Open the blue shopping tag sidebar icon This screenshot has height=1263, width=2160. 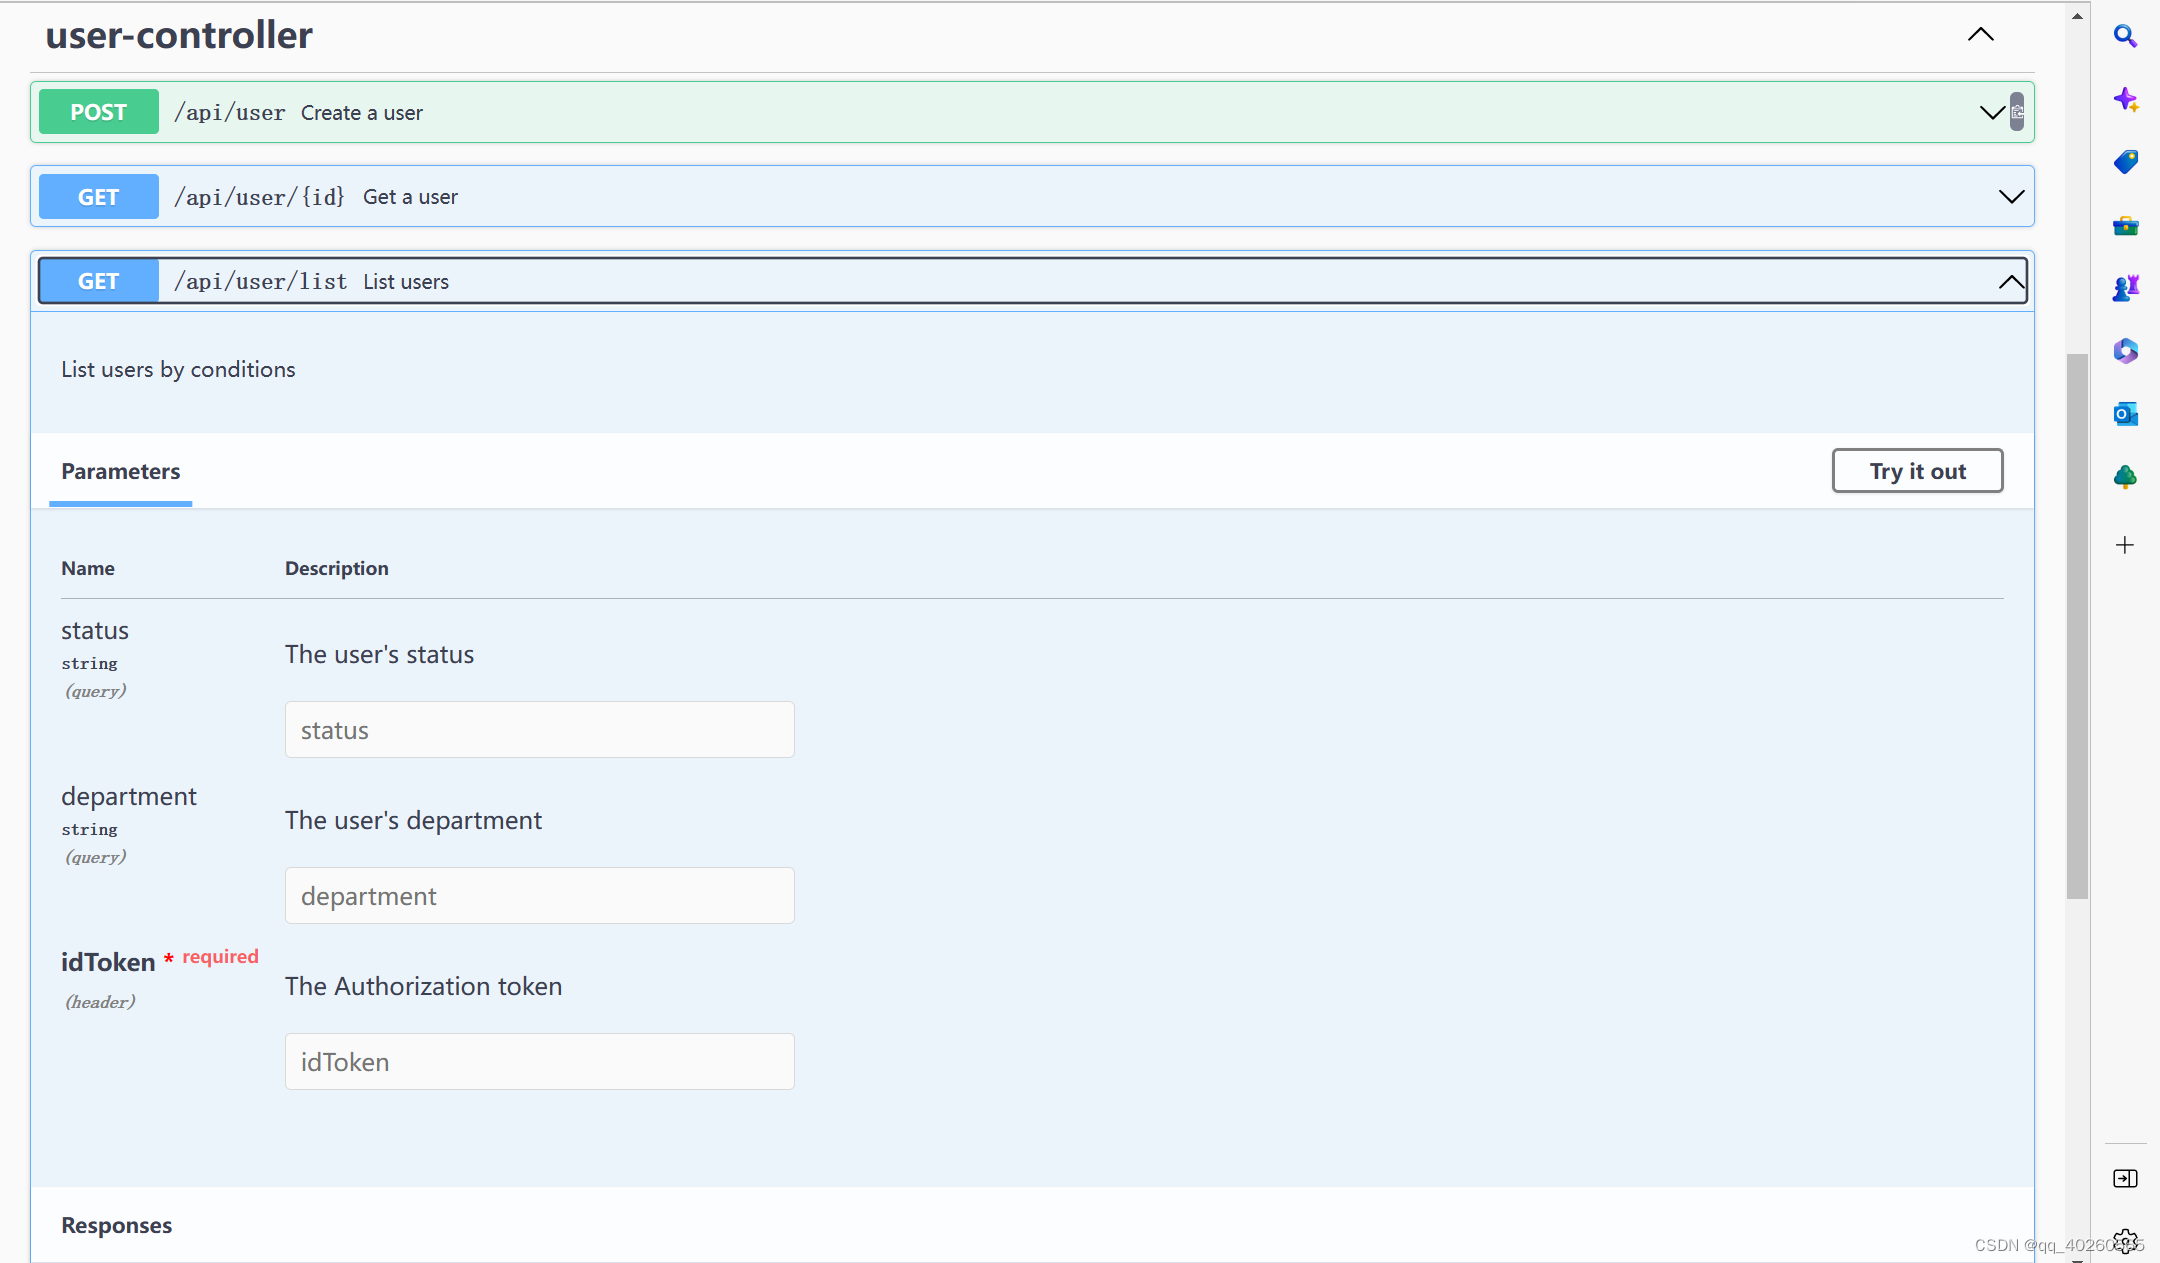2125,162
